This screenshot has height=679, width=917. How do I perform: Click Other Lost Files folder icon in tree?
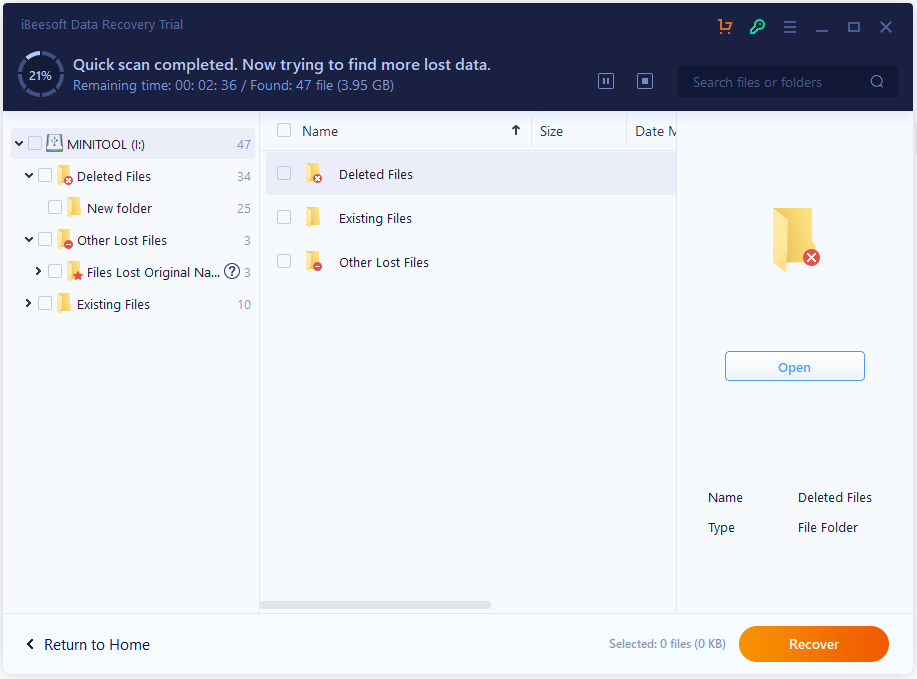coord(64,240)
